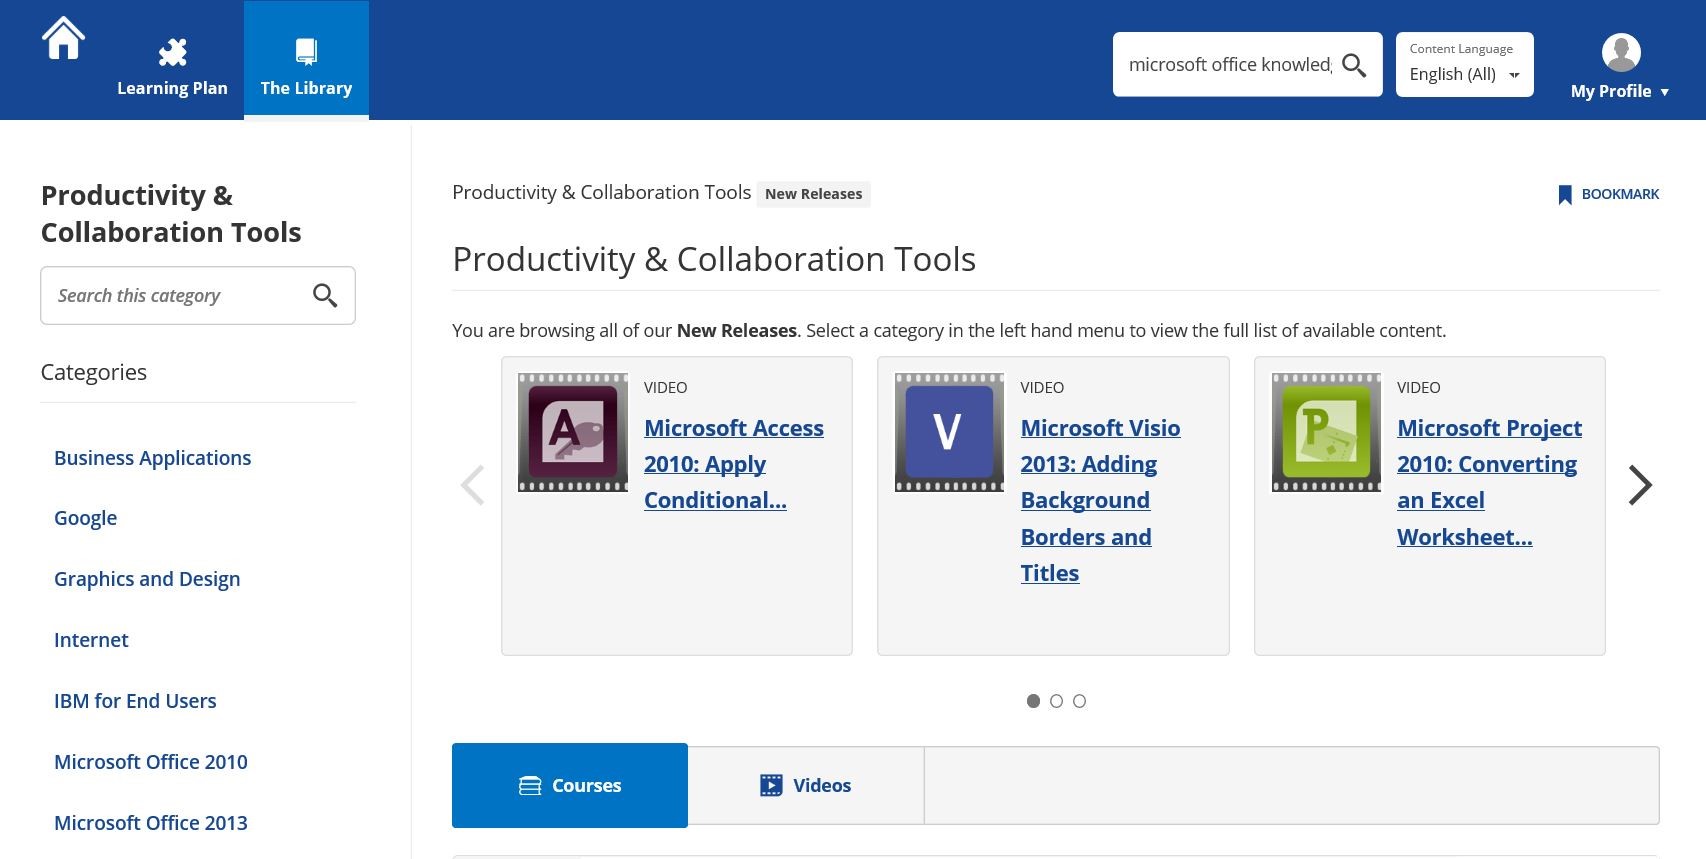Open the Google category

click(85, 518)
